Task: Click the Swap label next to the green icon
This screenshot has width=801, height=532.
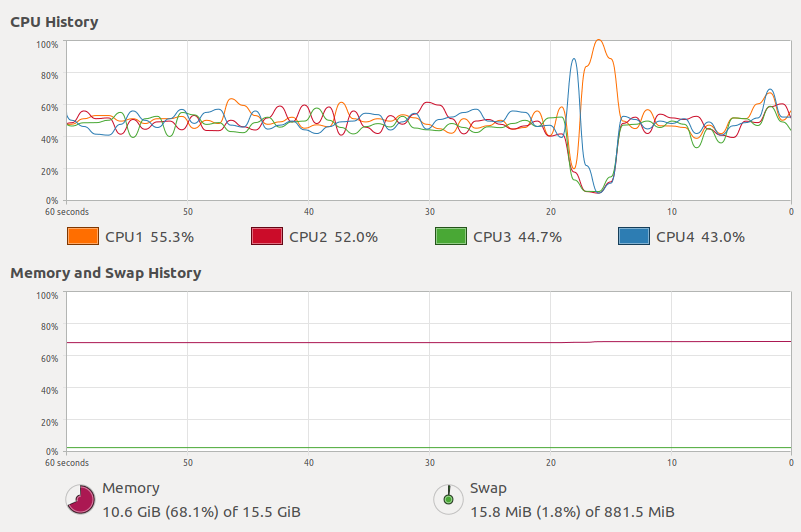Action: tap(488, 489)
